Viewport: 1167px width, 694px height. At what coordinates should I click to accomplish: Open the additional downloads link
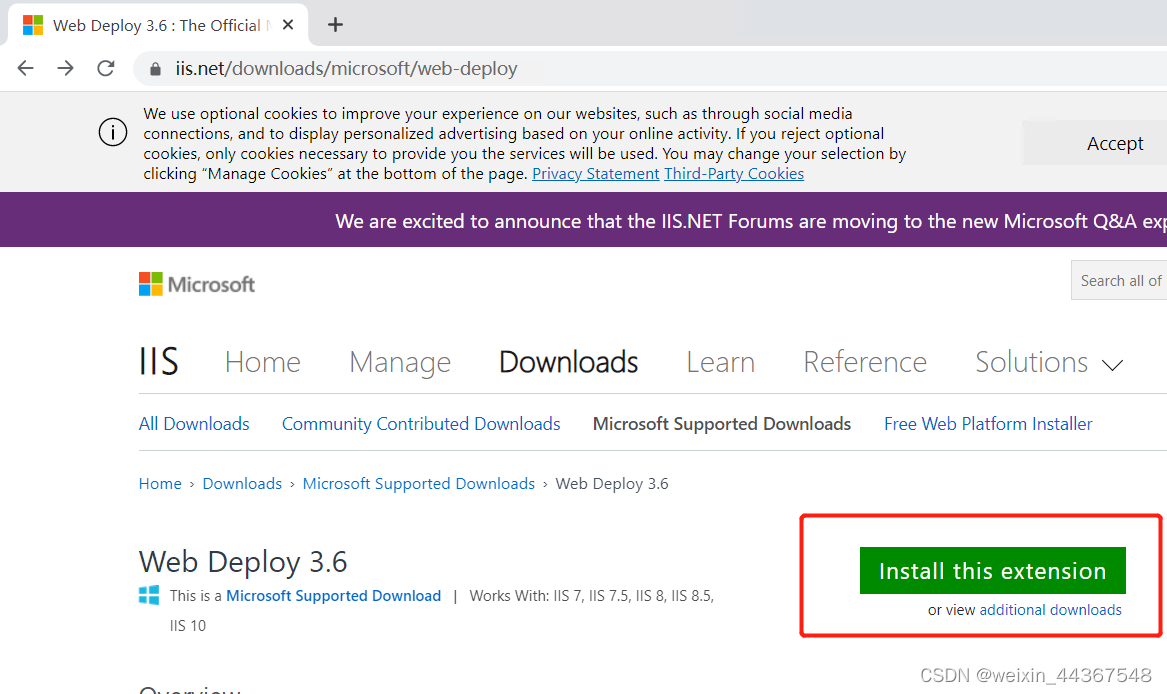1050,610
